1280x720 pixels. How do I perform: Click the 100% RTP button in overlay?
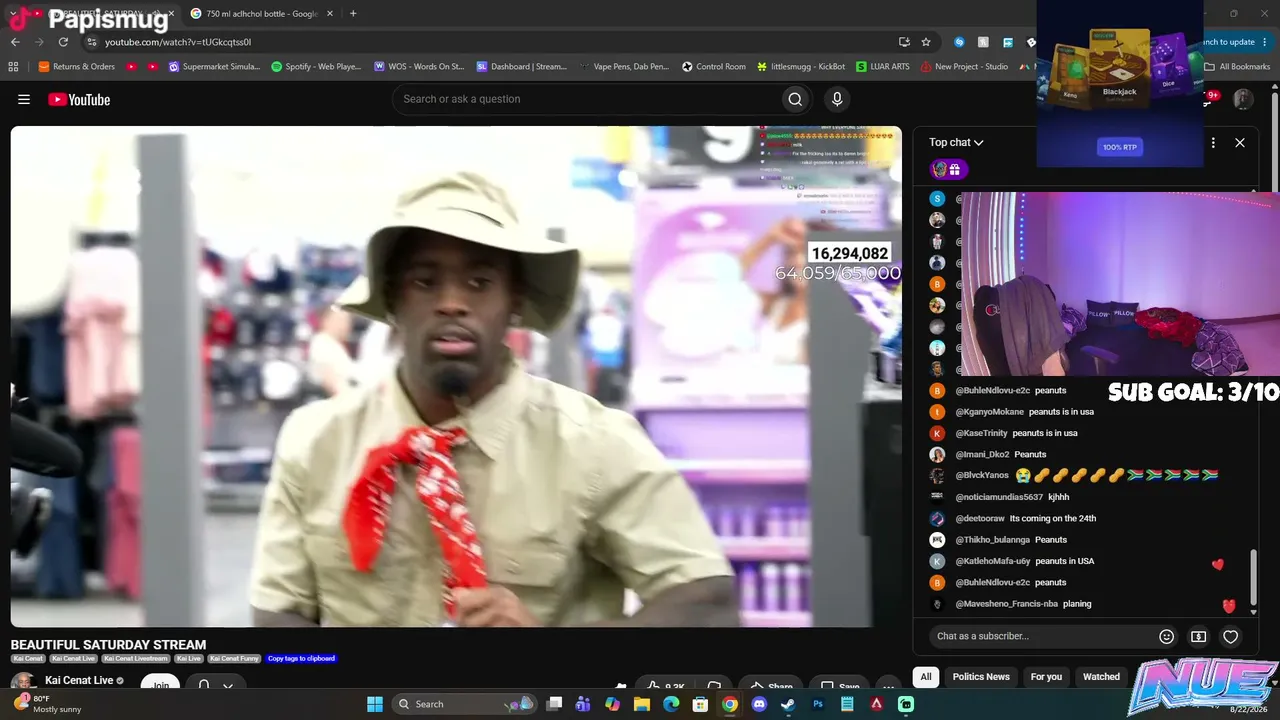pos(1119,147)
